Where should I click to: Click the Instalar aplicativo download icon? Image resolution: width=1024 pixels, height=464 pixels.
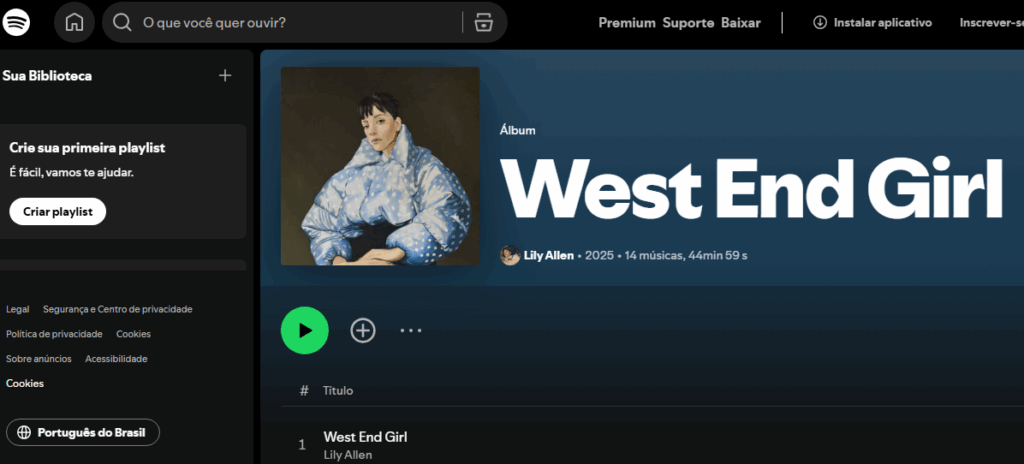pos(820,23)
